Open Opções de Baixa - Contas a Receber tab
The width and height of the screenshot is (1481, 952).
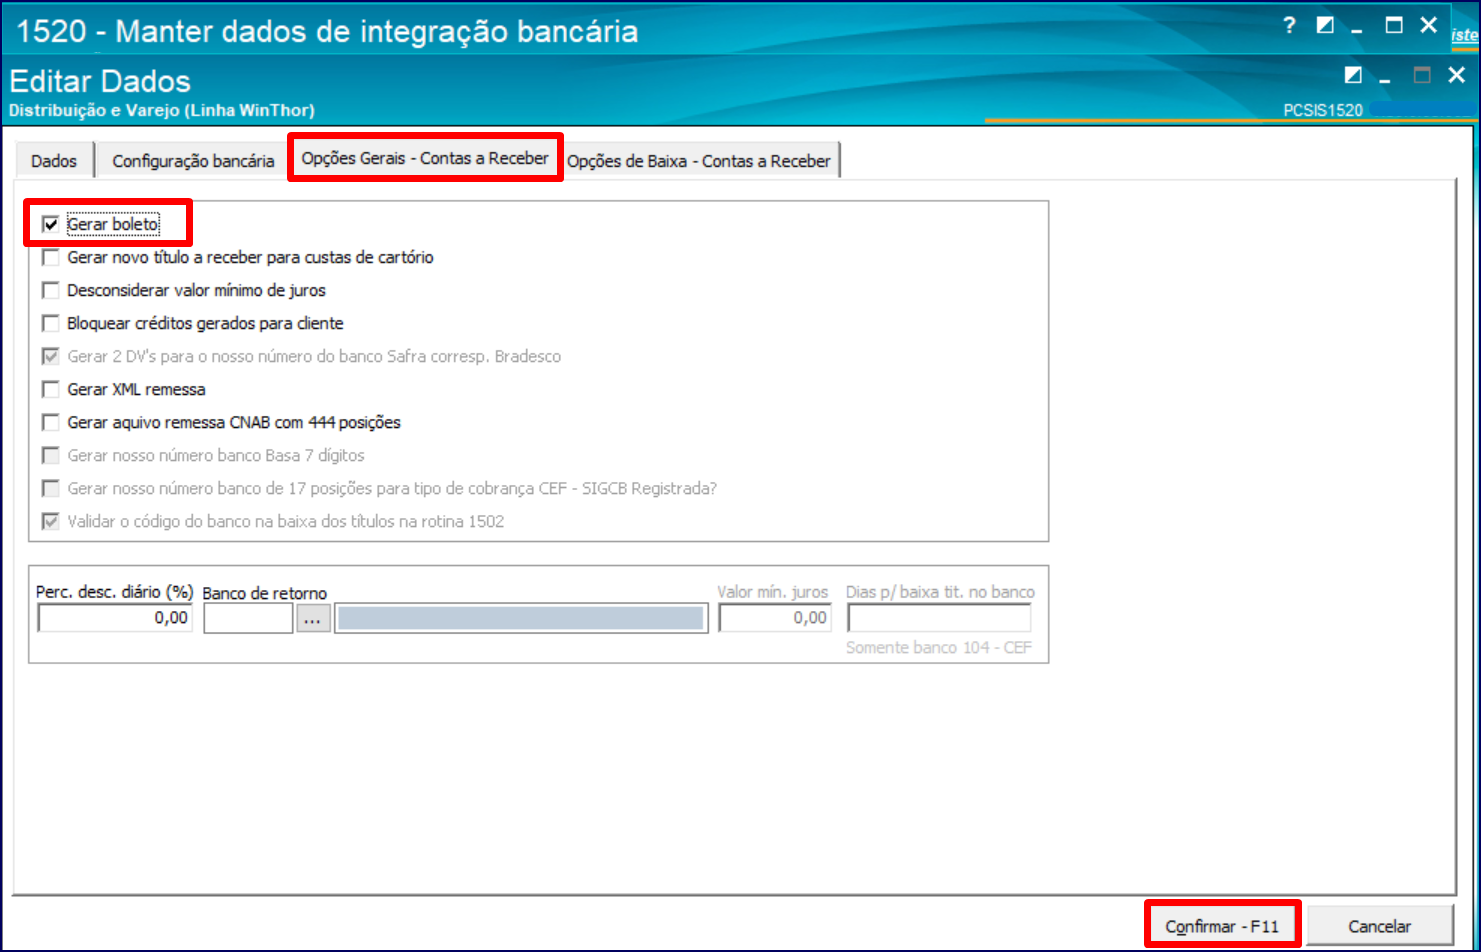pos(699,161)
